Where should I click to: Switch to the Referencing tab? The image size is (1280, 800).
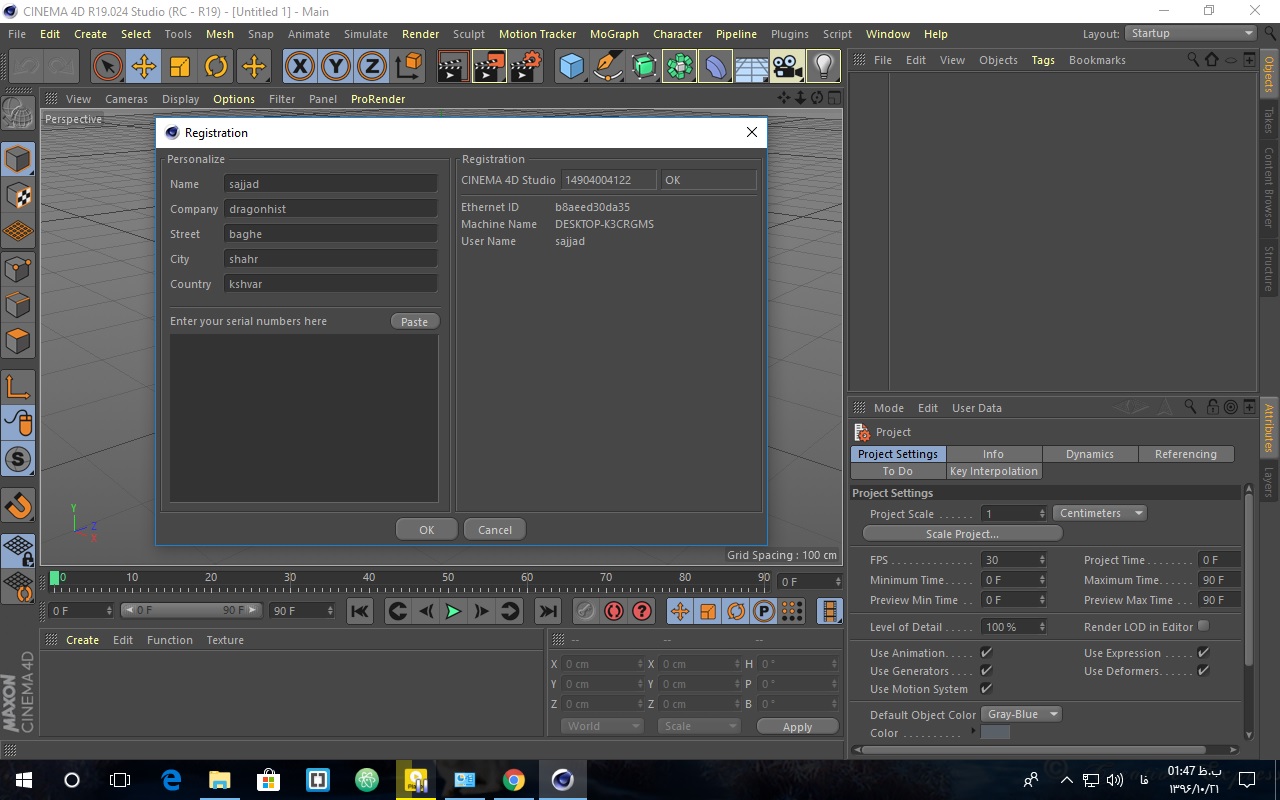1186,454
